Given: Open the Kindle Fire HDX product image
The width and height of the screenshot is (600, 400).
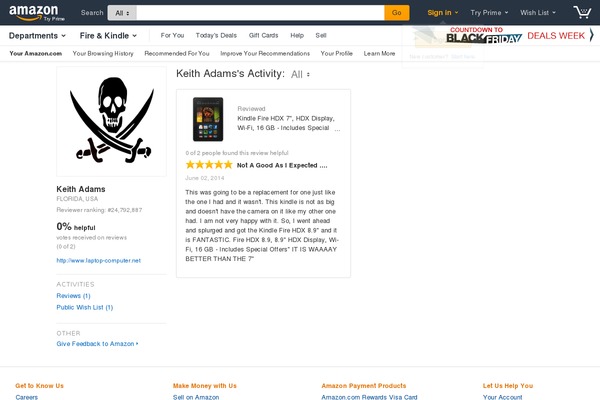Looking at the screenshot, I should coord(208,119).
